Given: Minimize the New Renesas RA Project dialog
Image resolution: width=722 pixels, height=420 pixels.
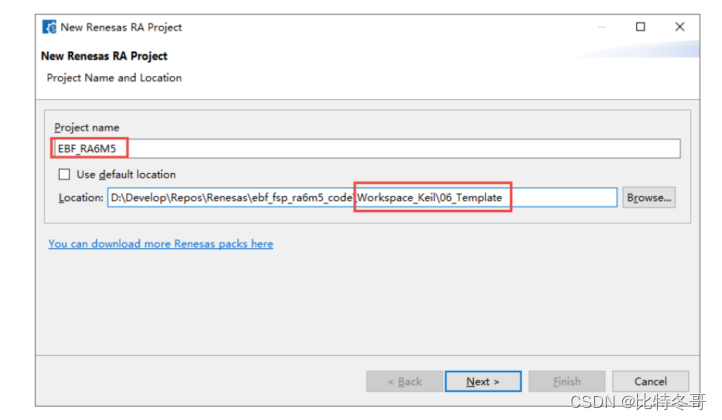Looking at the screenshot, I should coord(602,27).
